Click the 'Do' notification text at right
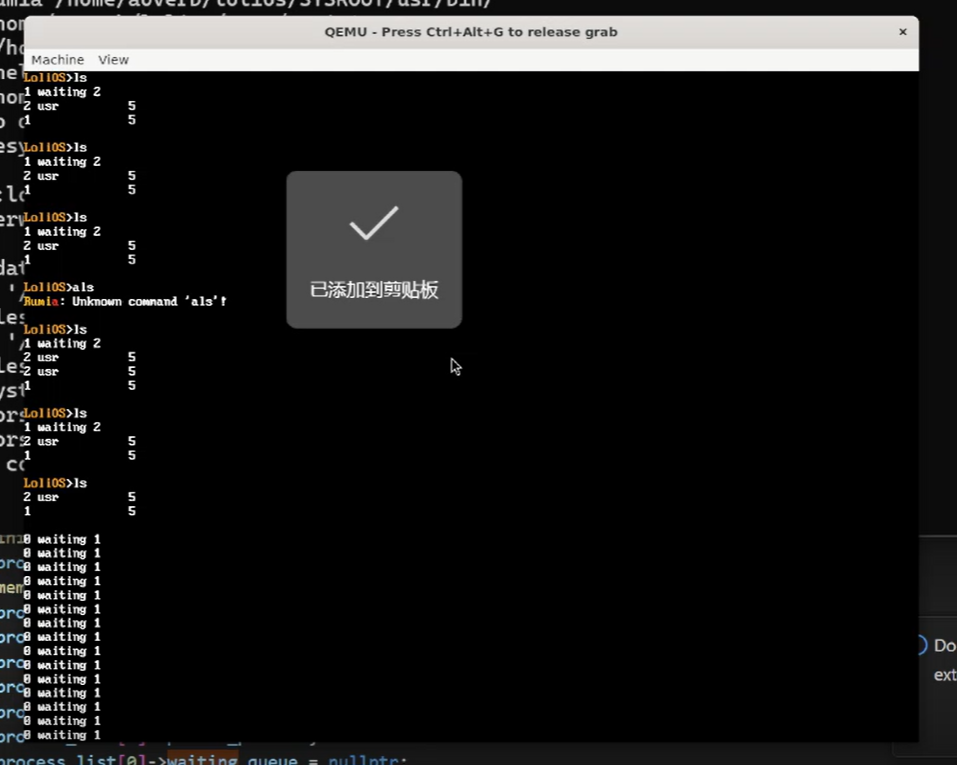The image size is (957, 765). (944, 646)
